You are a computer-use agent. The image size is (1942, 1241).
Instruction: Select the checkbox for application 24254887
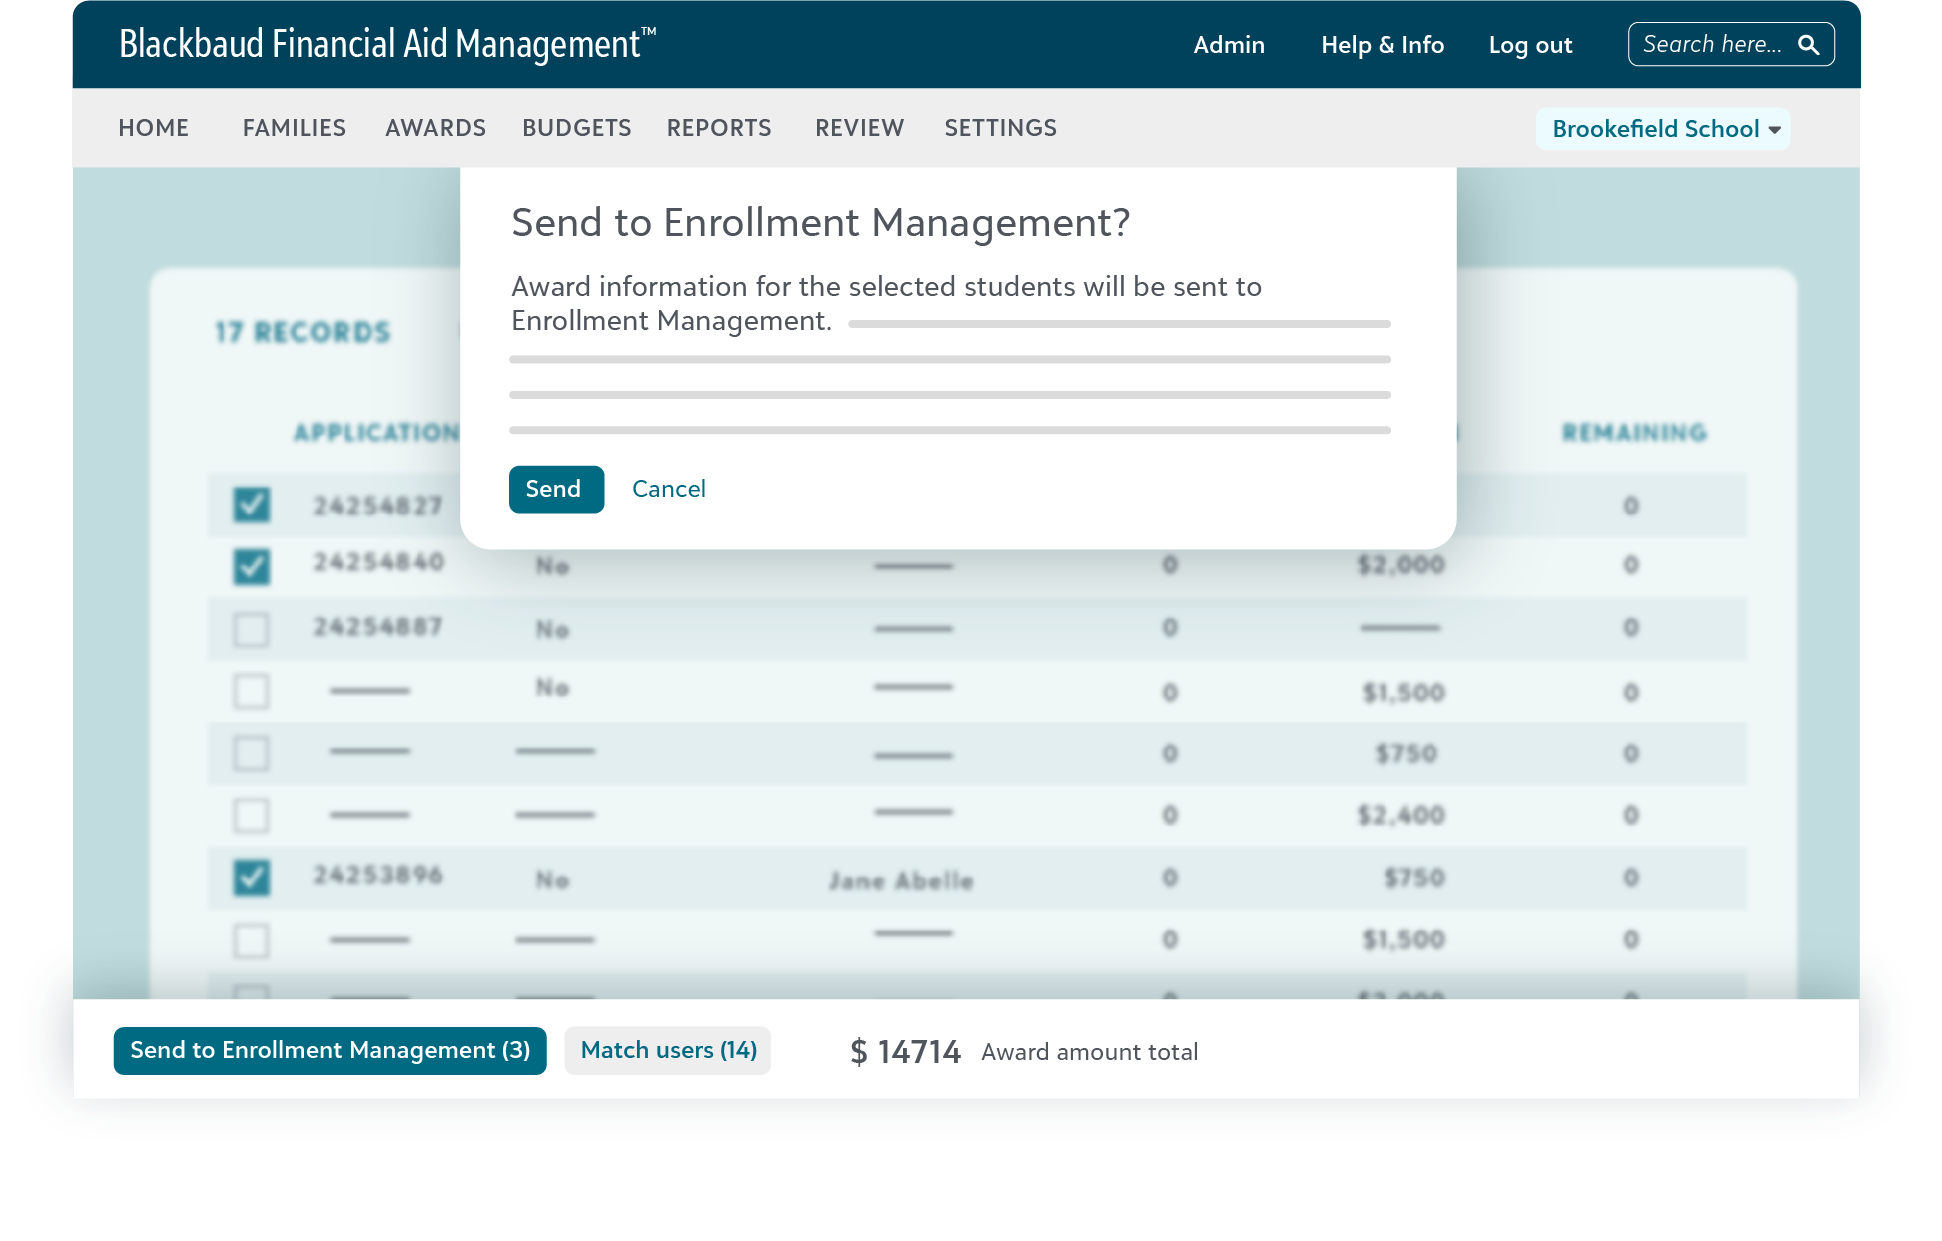[x=251, y=629]
